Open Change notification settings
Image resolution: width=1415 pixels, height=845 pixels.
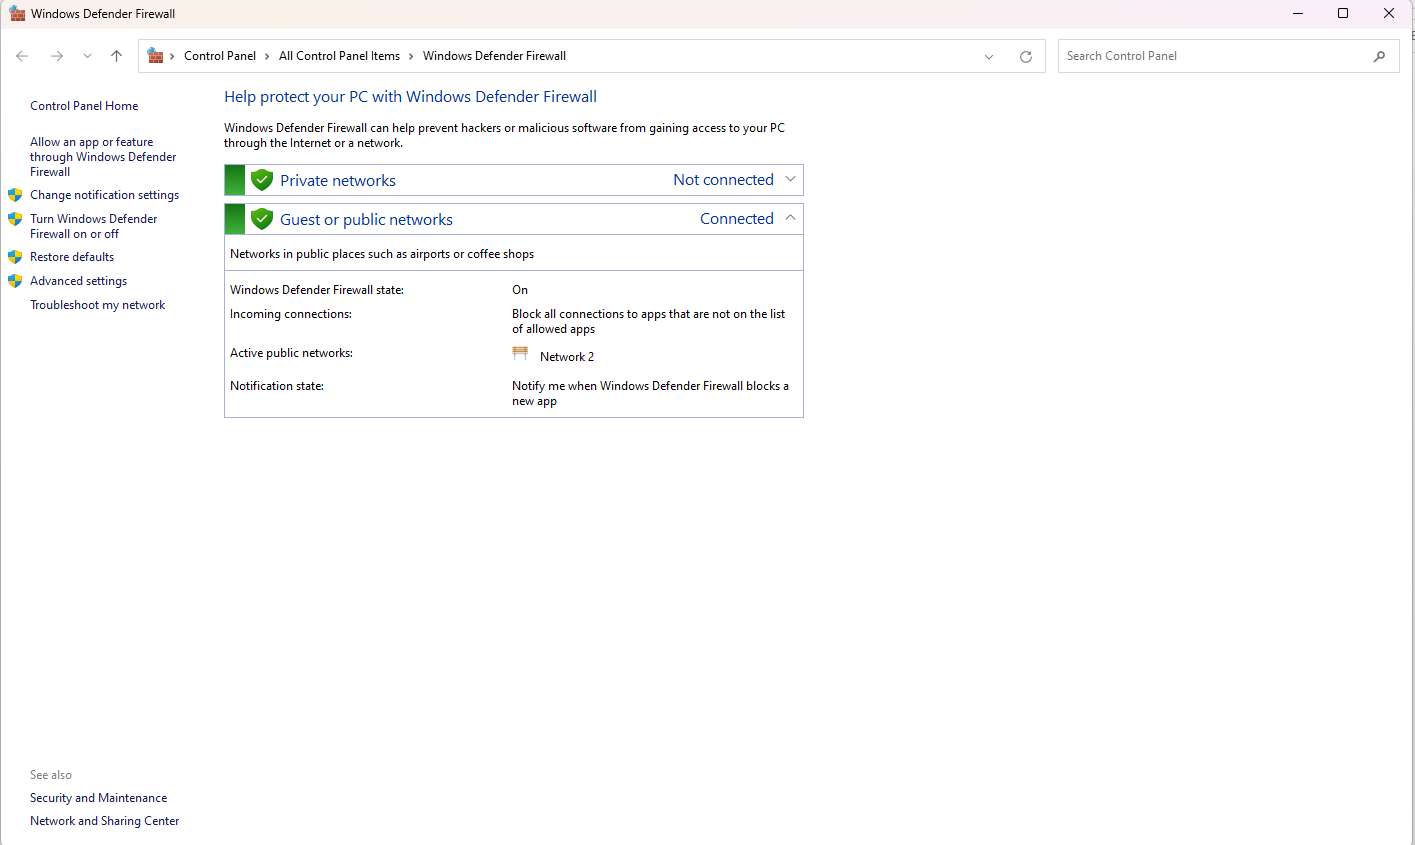coord(104,195)
